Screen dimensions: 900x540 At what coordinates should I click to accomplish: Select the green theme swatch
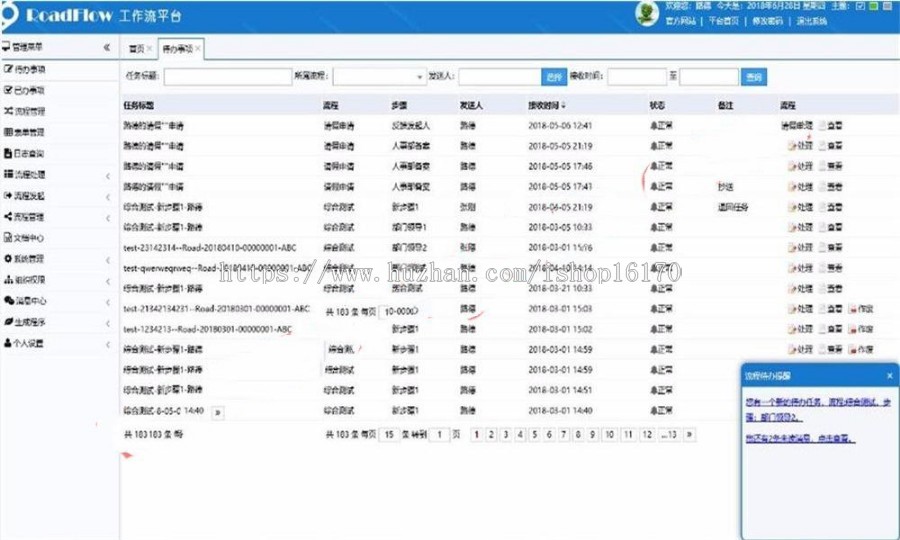[x=873, y=6]
